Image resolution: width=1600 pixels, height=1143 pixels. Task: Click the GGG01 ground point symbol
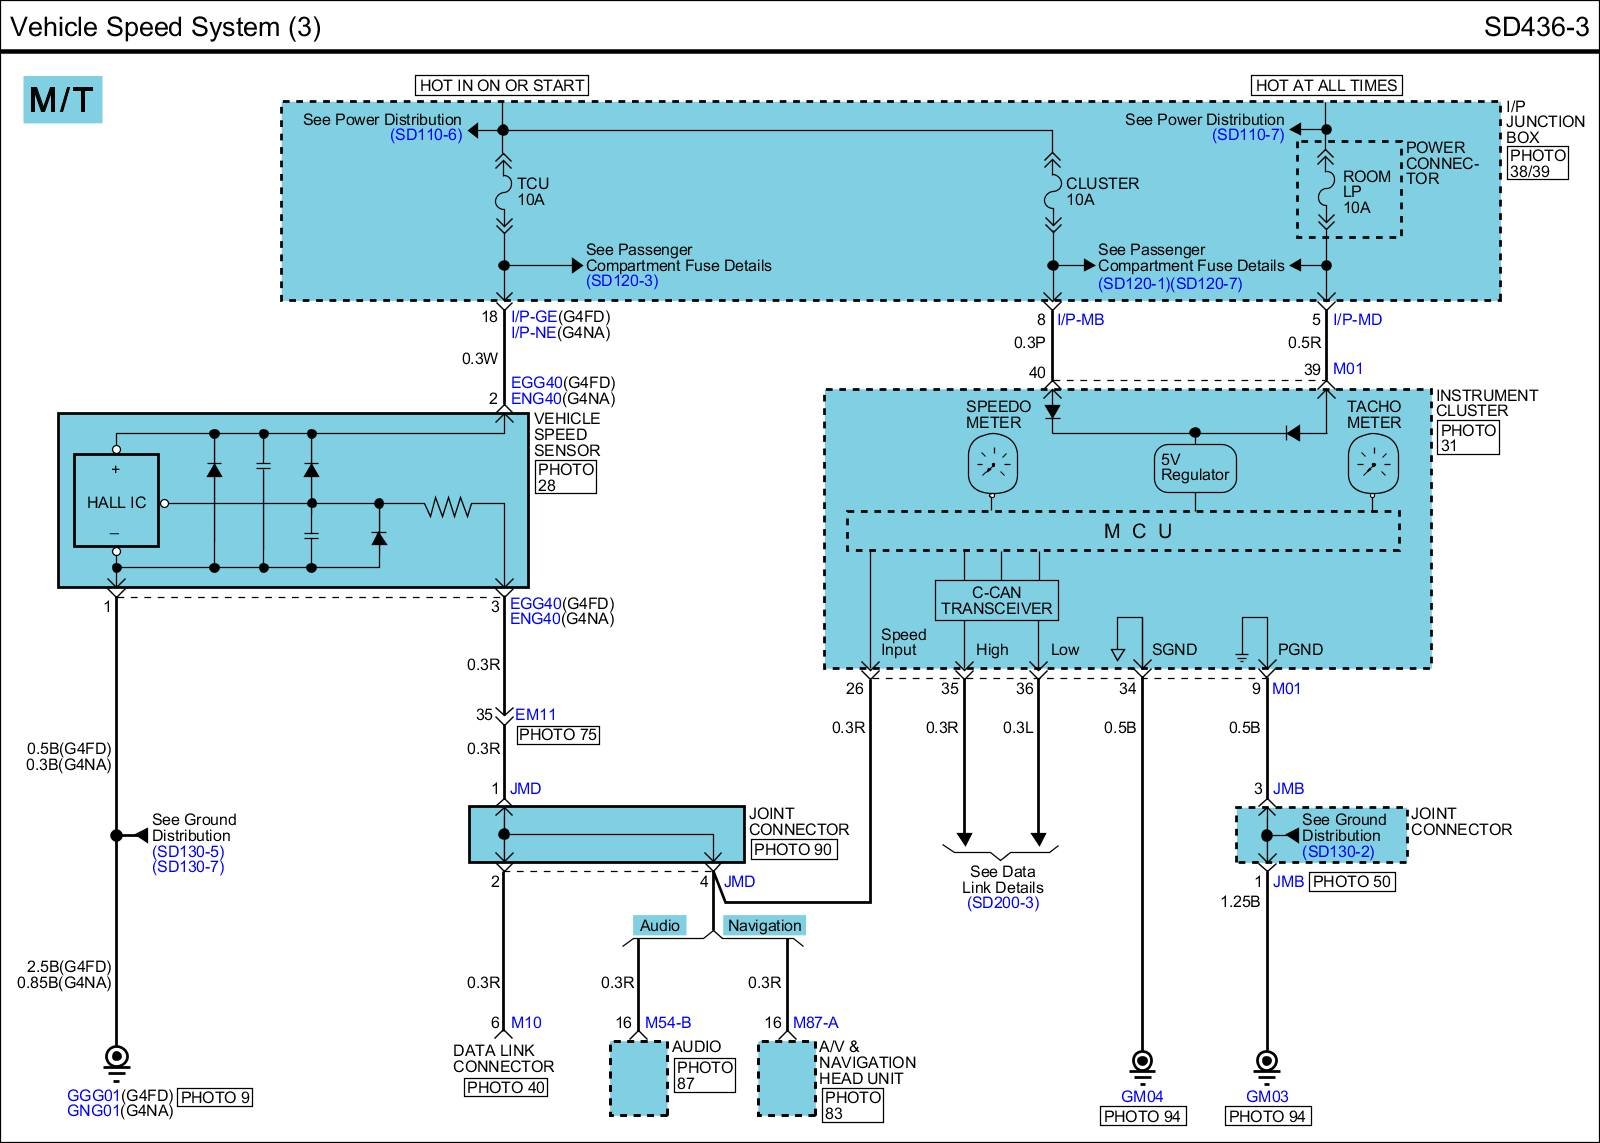pyautogui.click(x=116, y=1059)
